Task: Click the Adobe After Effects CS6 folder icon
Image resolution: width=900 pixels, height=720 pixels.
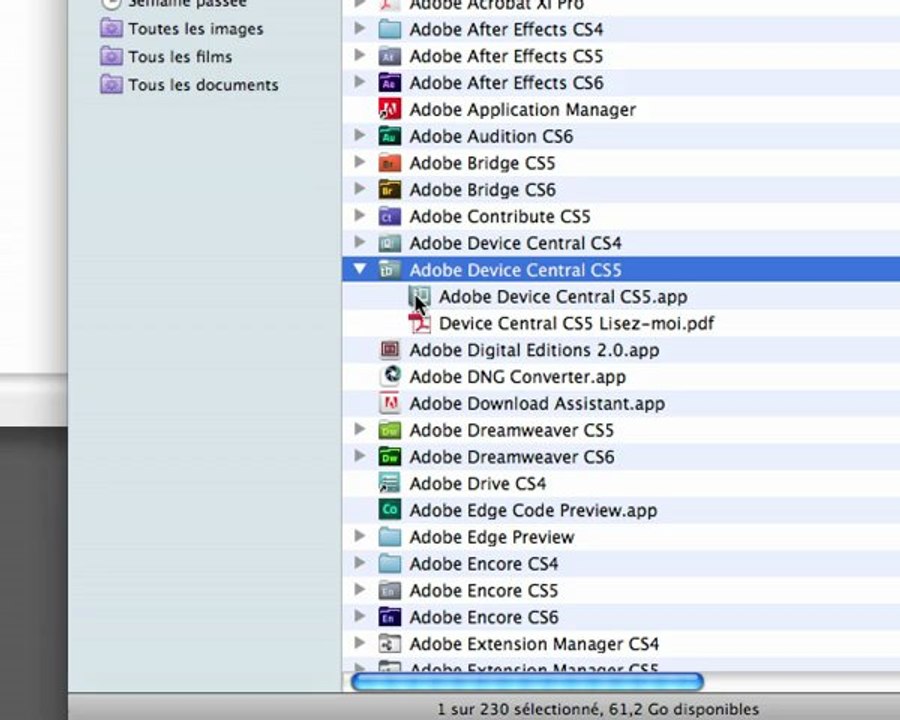Action: [390, 83]
